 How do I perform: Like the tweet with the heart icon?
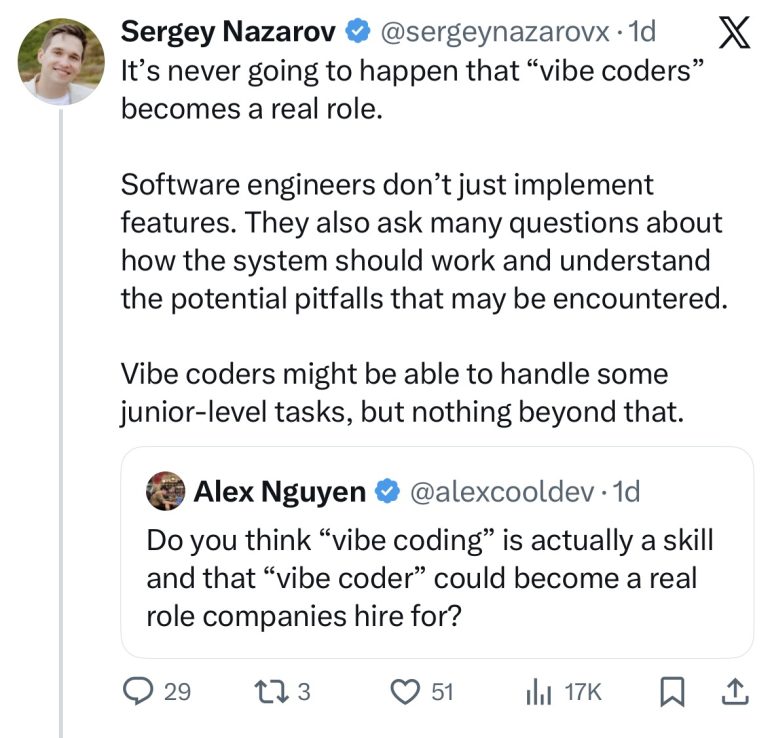403,691
